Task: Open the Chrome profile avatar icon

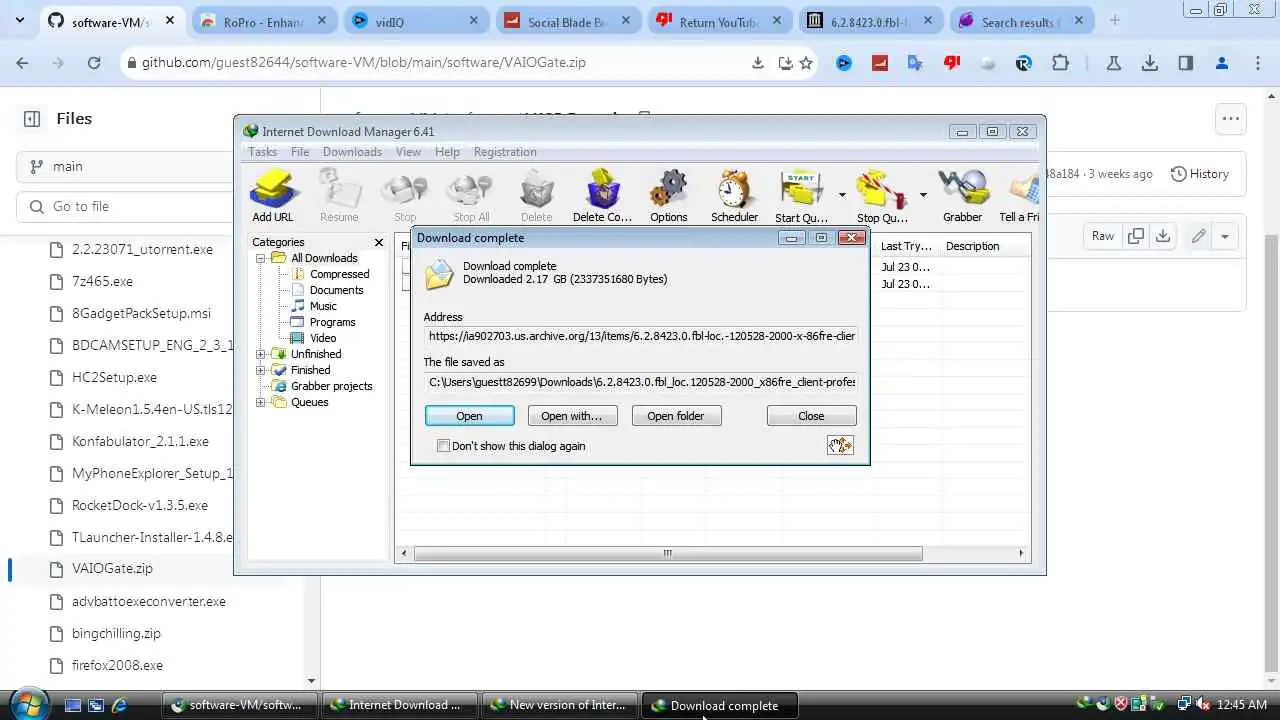Action: [1221, 62]
